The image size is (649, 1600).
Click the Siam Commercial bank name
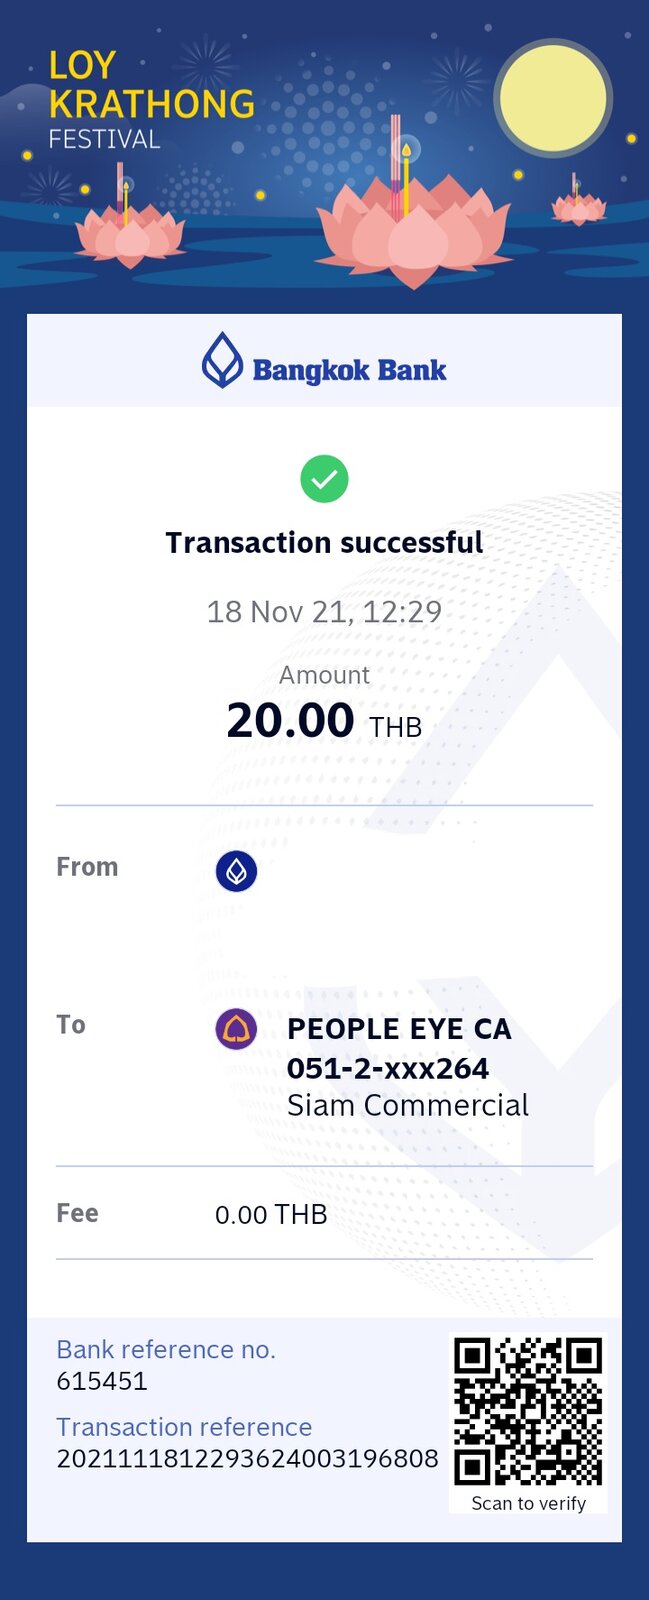click(x=407, y=1105)
